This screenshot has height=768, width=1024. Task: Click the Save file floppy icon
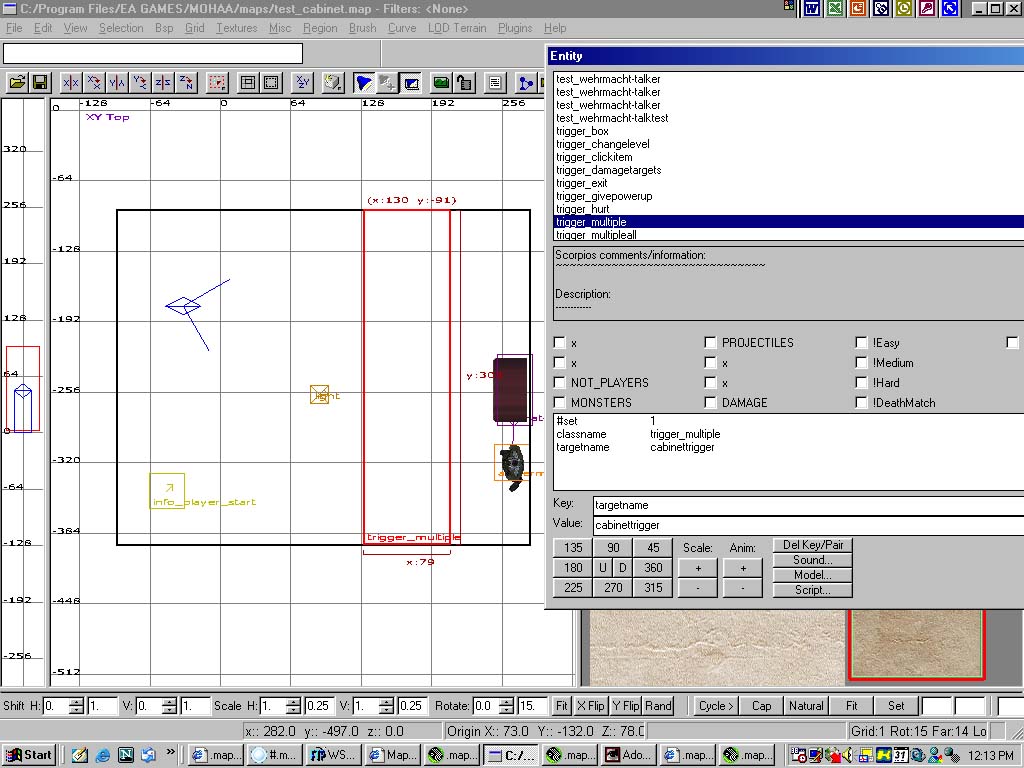40,82
